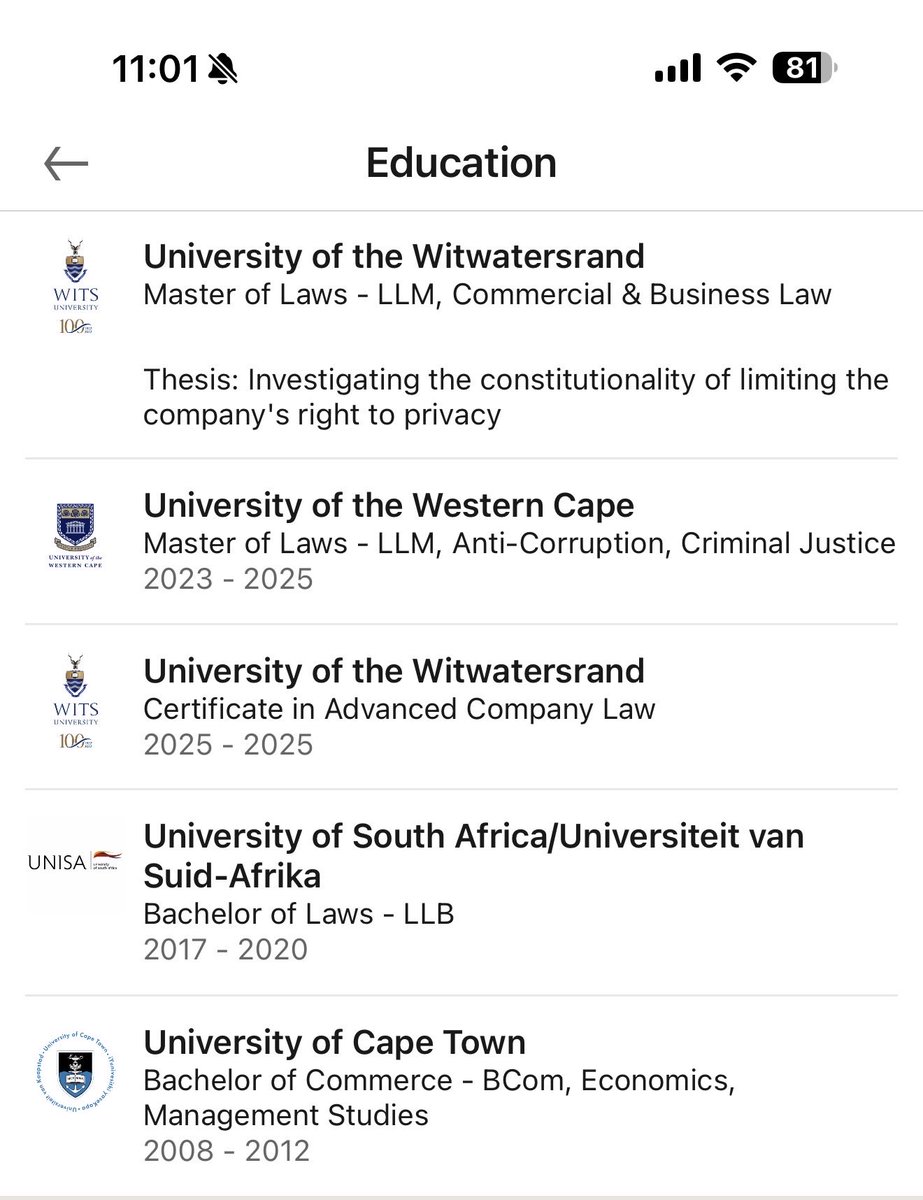This screenshot has width=923, height=1200.
Task: Open University of South Africa entry title
Action: pyautogui.click(x=474, y=856)
